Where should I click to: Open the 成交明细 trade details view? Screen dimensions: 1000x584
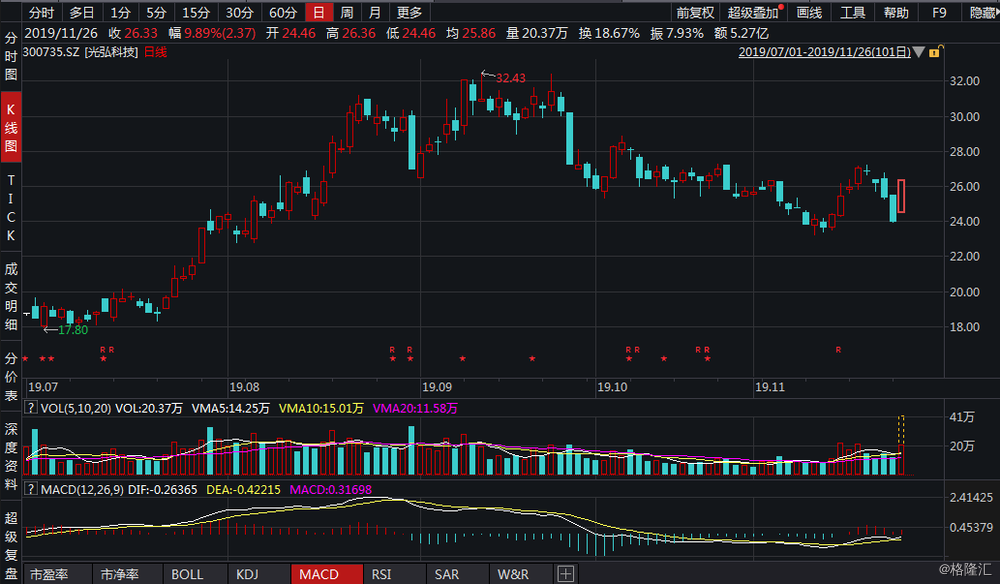[11, 296]
